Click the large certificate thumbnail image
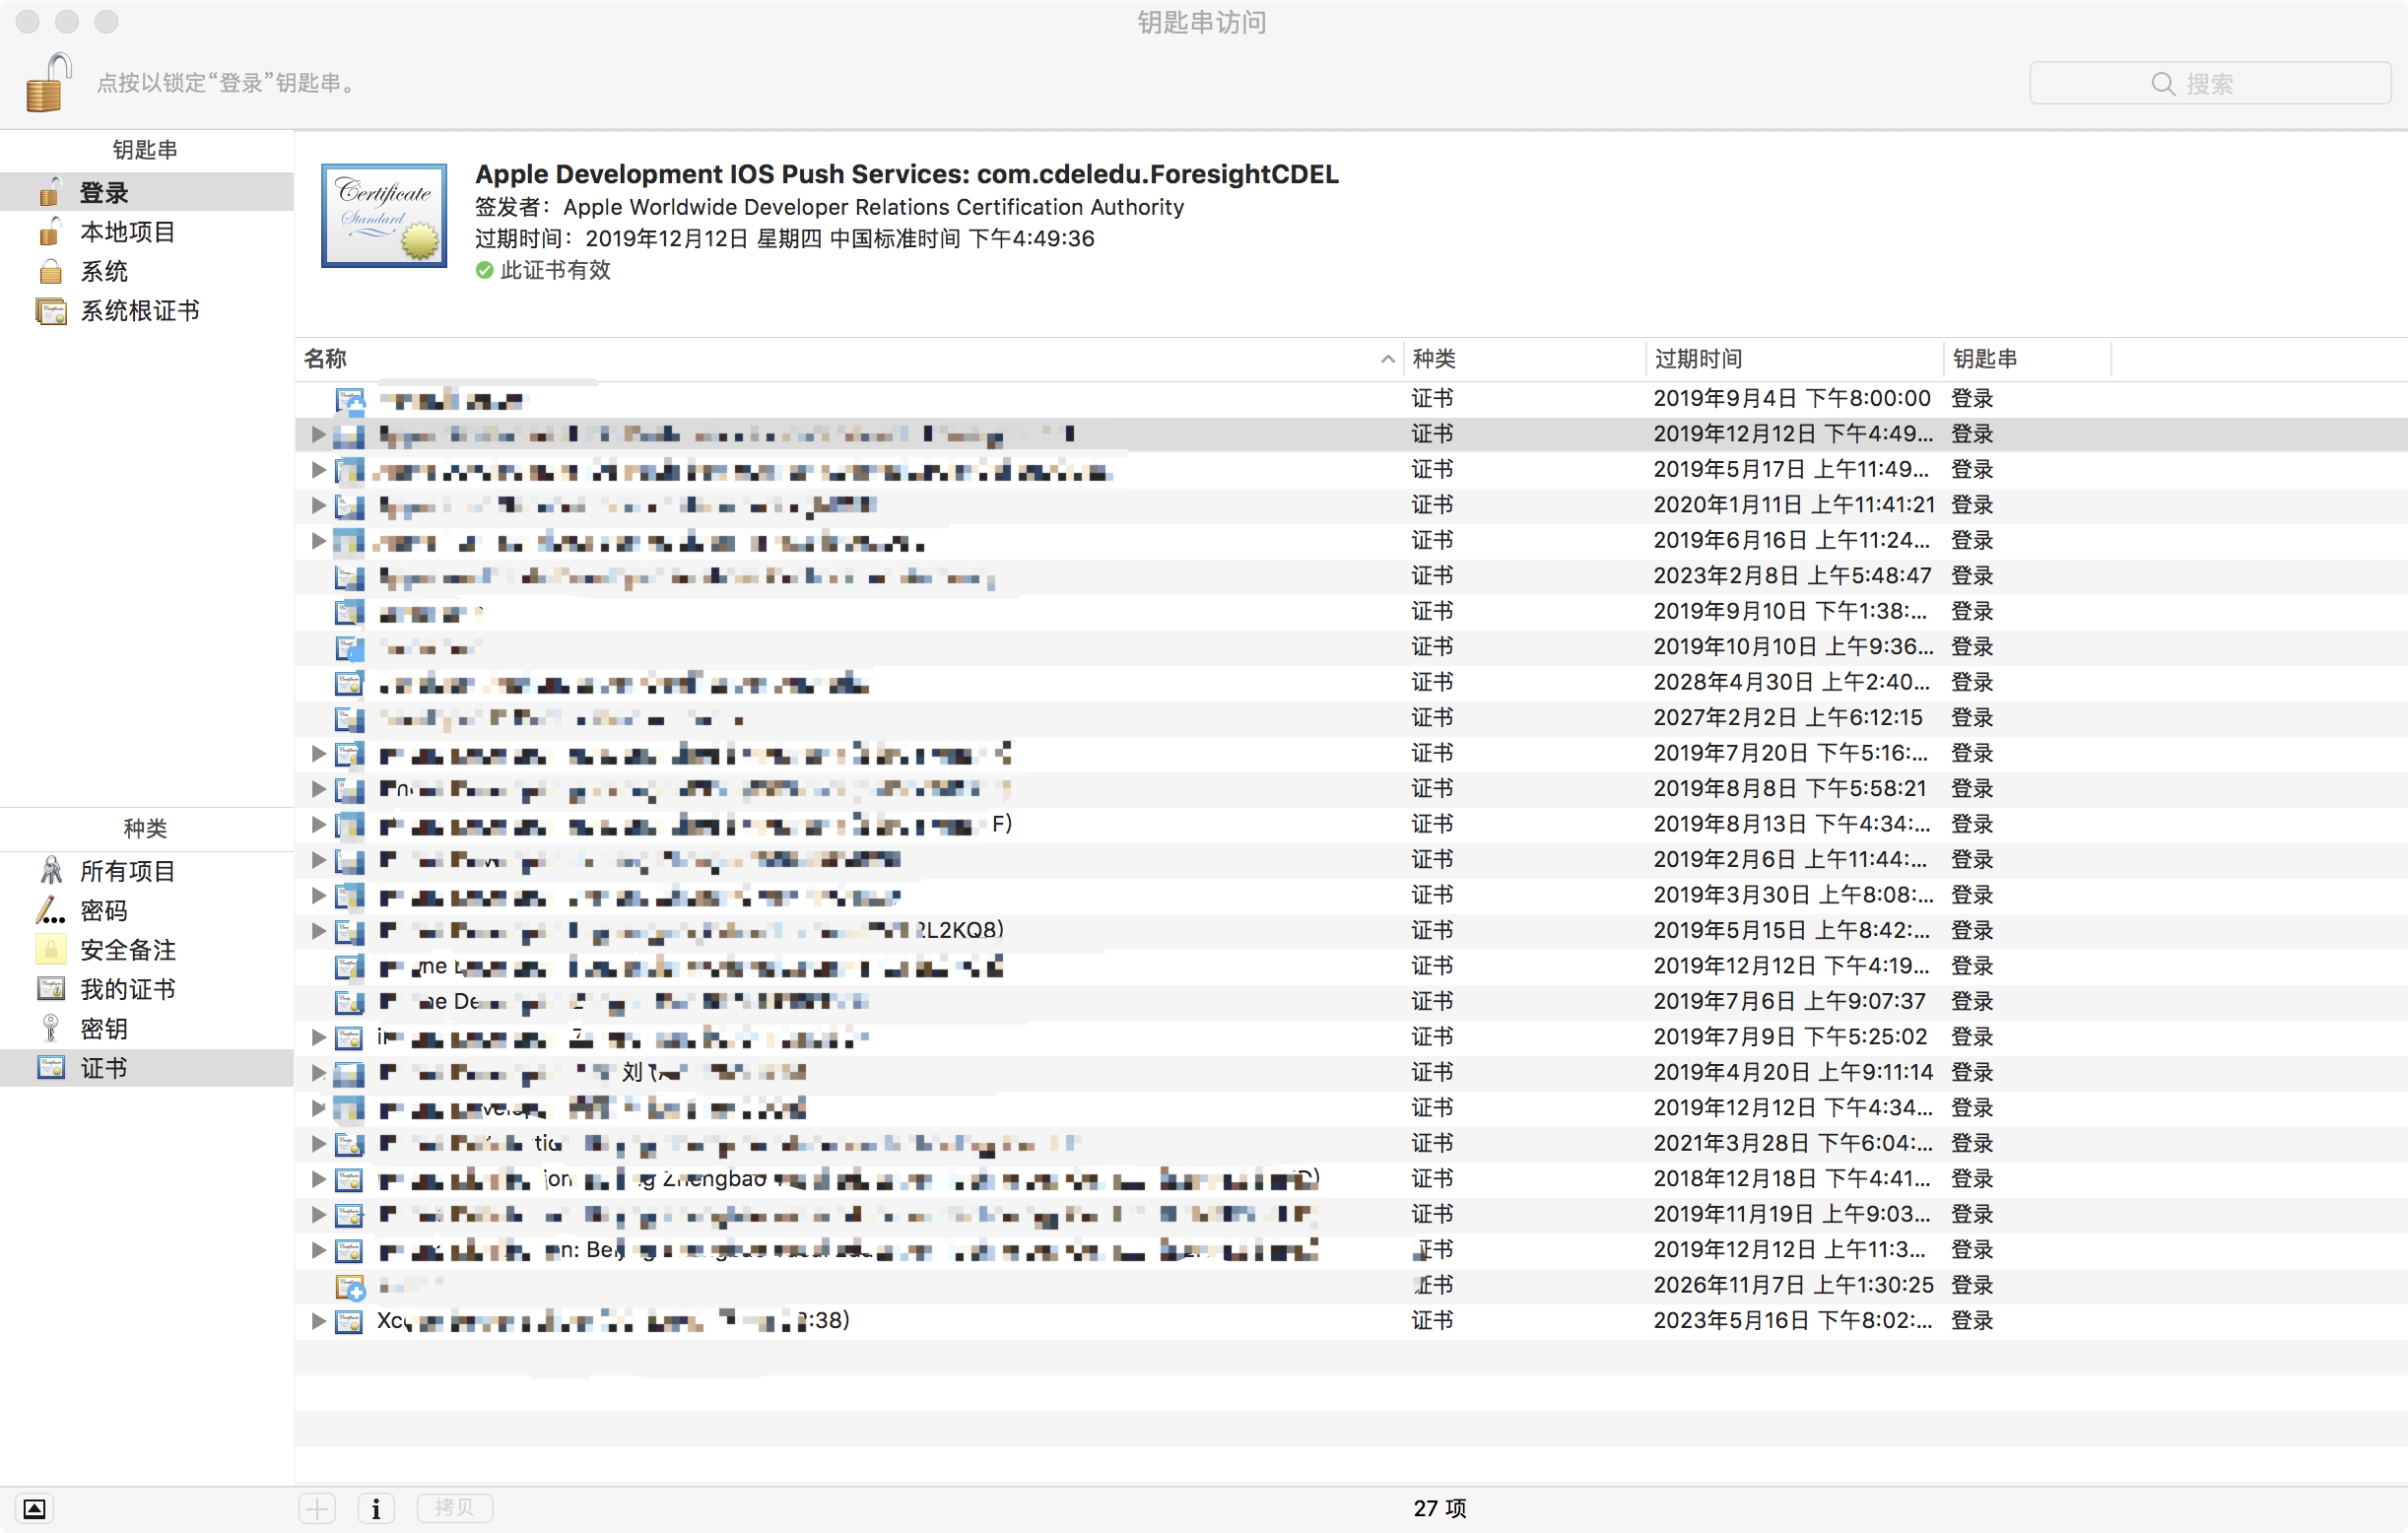Viewport: 2408px width, 1533px height. 384,216
